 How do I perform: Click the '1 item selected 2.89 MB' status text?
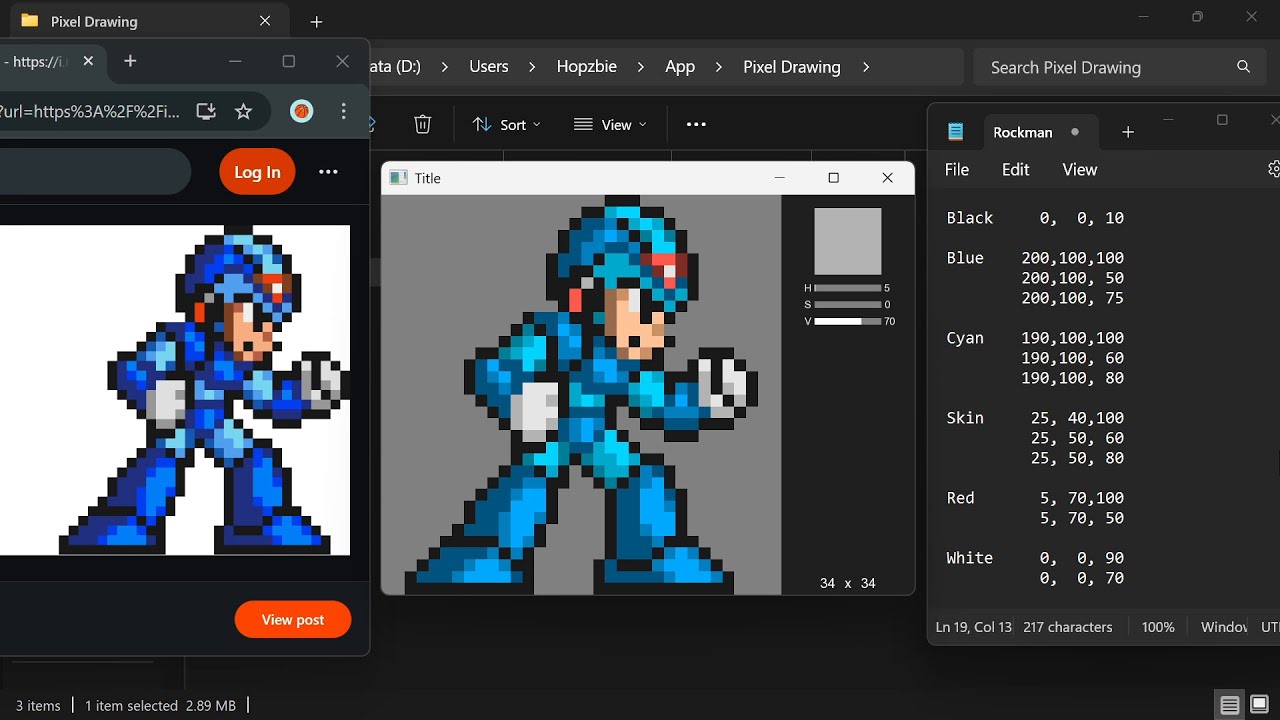160,706
